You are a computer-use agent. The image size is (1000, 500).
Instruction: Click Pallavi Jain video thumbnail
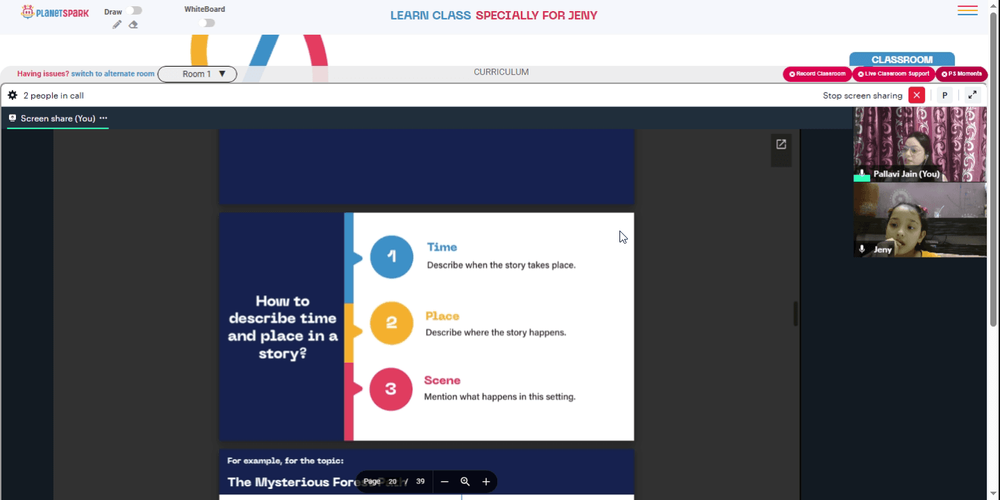coord(920,144)
